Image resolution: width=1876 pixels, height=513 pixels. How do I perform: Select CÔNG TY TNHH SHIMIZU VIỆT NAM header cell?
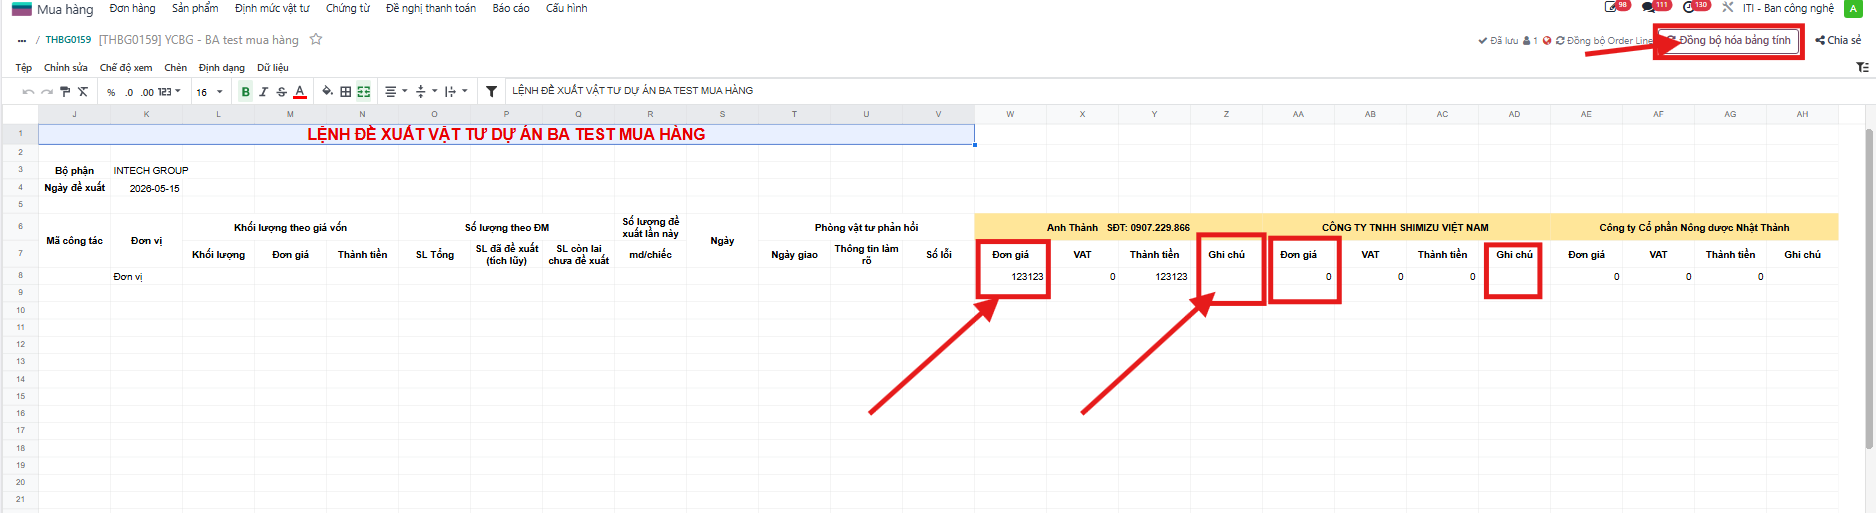1405,227
